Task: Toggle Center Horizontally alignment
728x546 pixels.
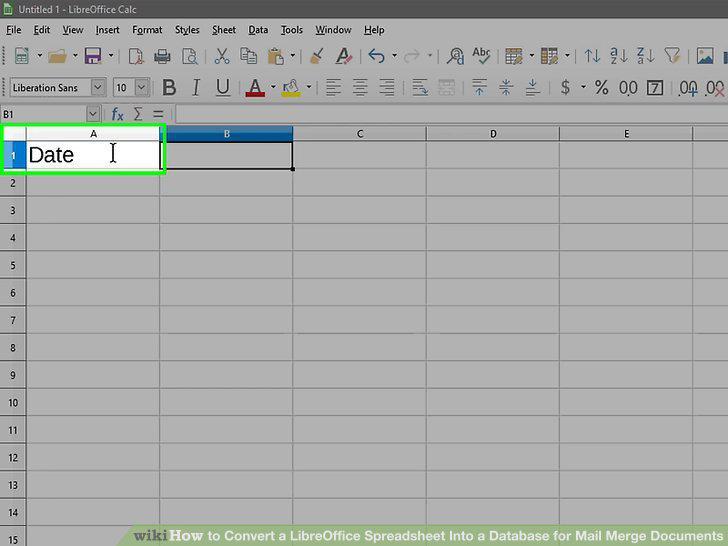Action: (360, 88)
